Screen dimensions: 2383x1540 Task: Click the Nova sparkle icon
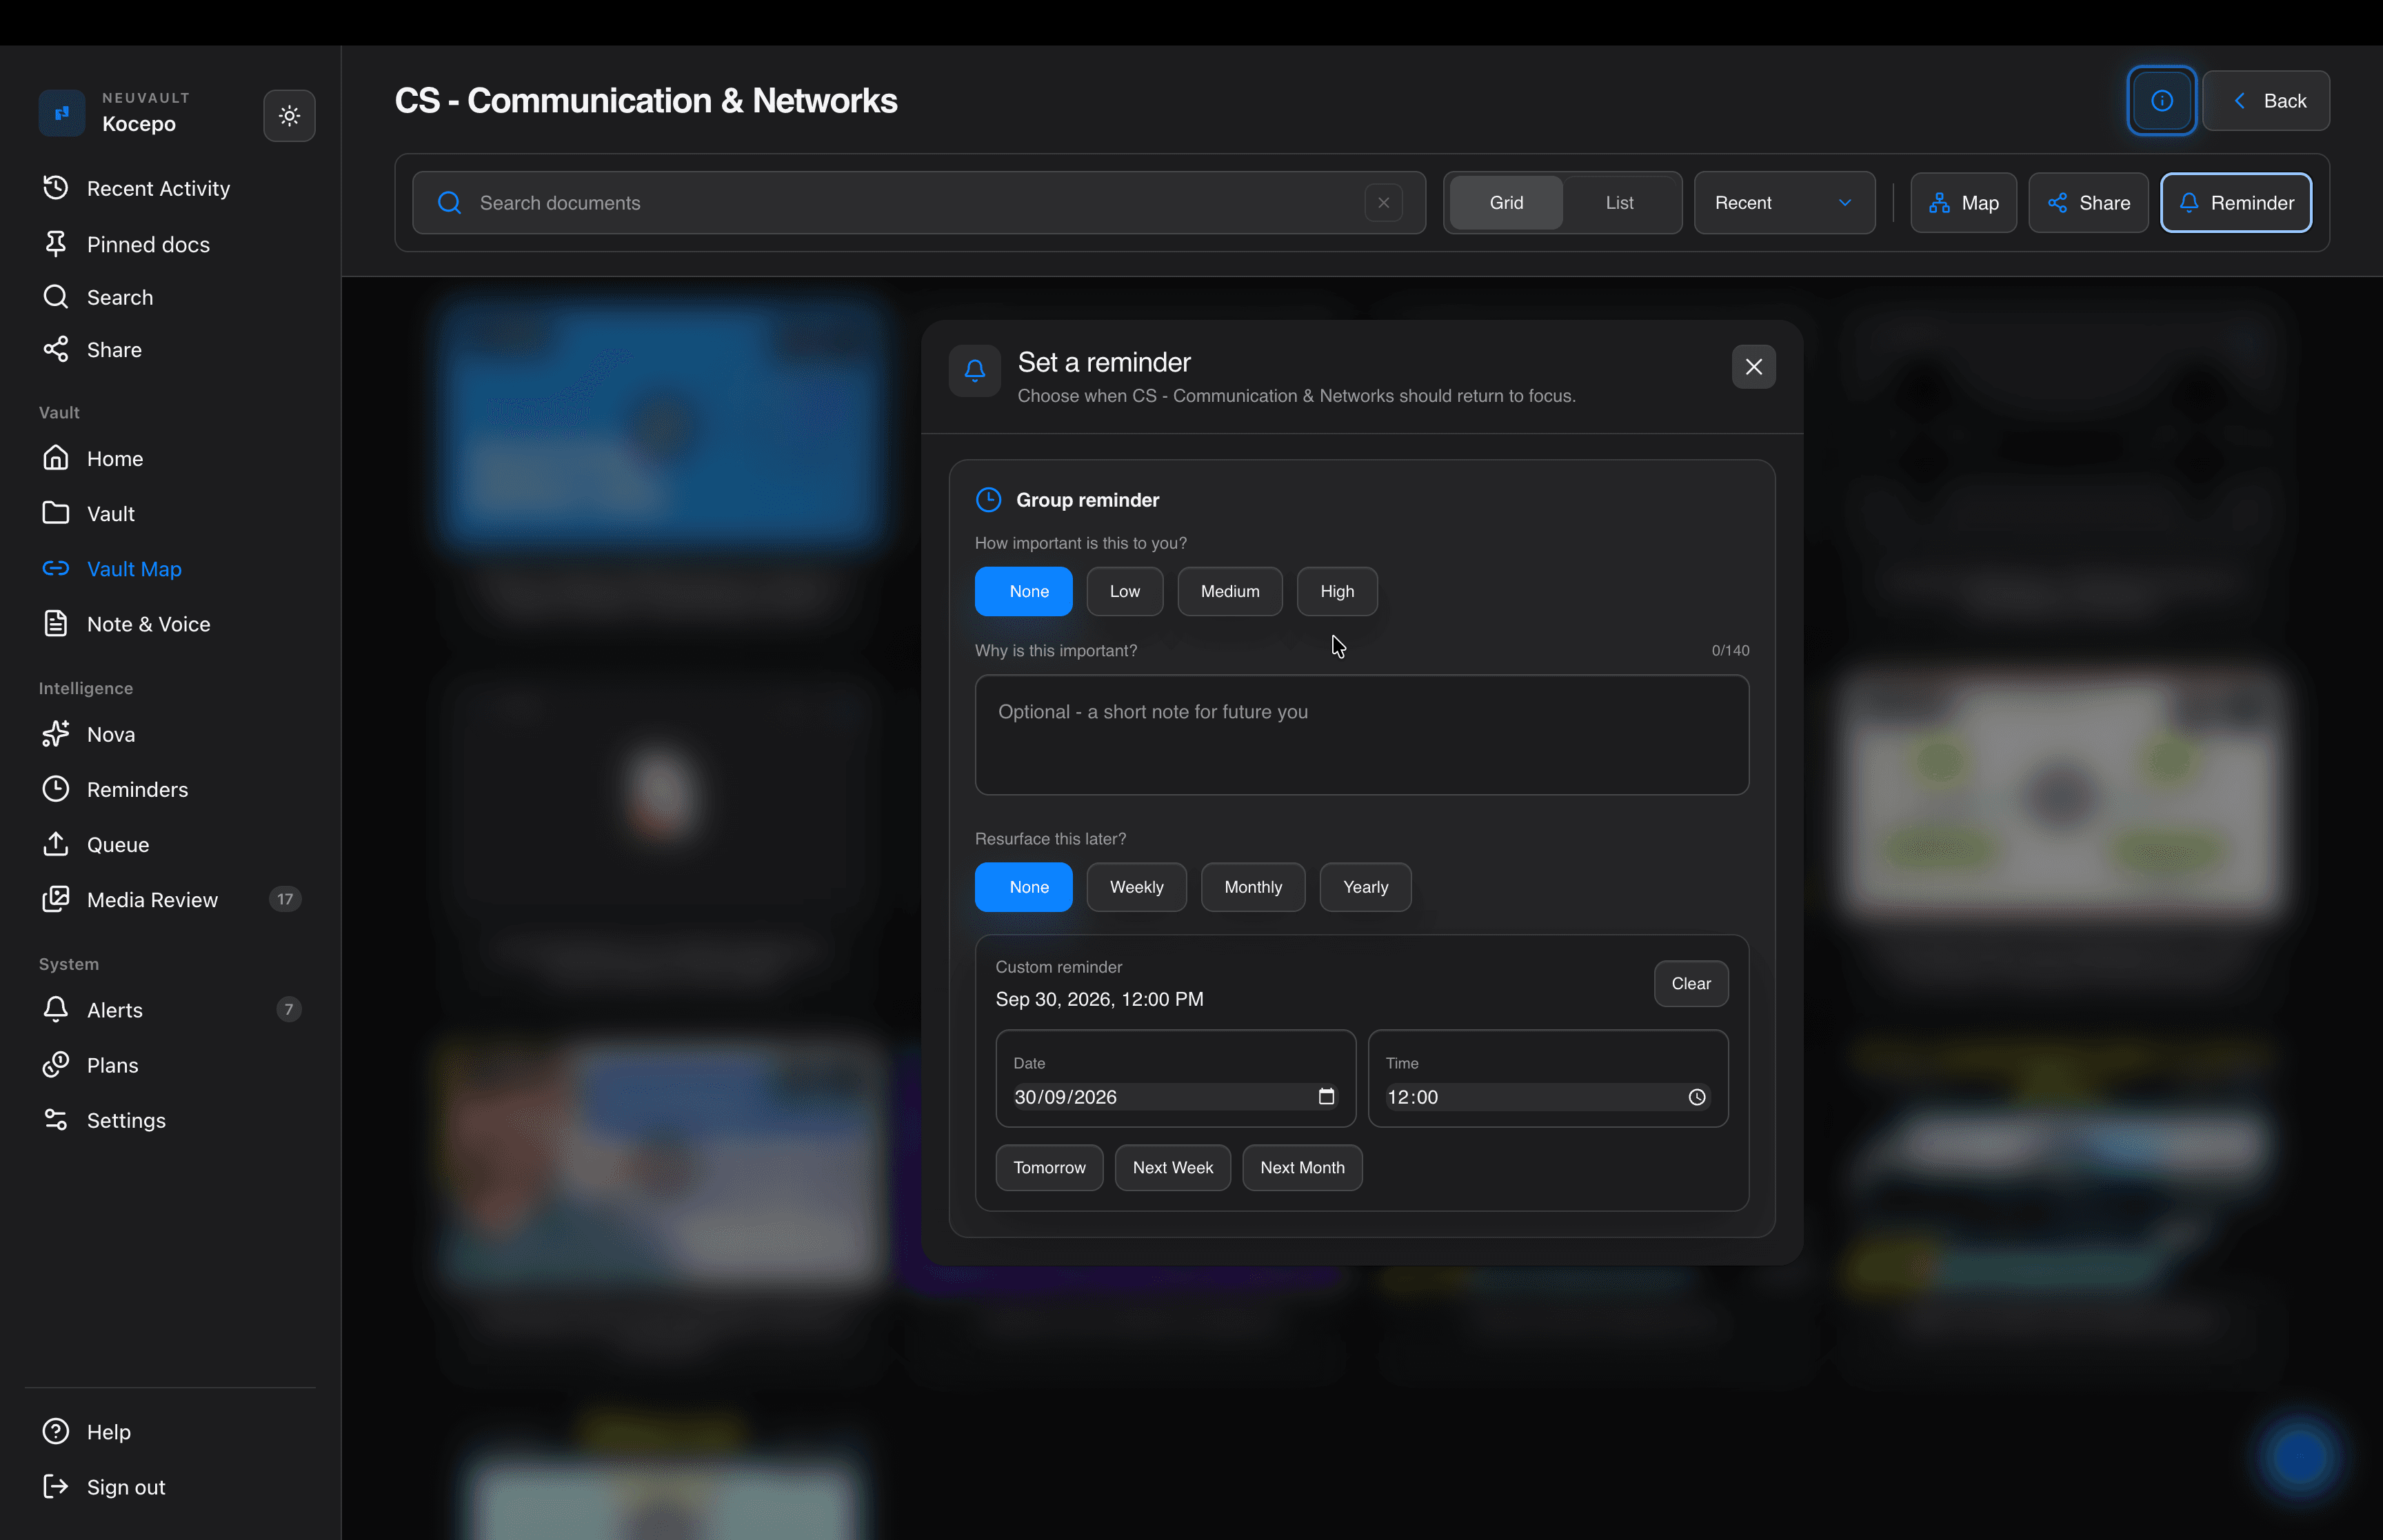pyautogui.click(x=56, y=733)
